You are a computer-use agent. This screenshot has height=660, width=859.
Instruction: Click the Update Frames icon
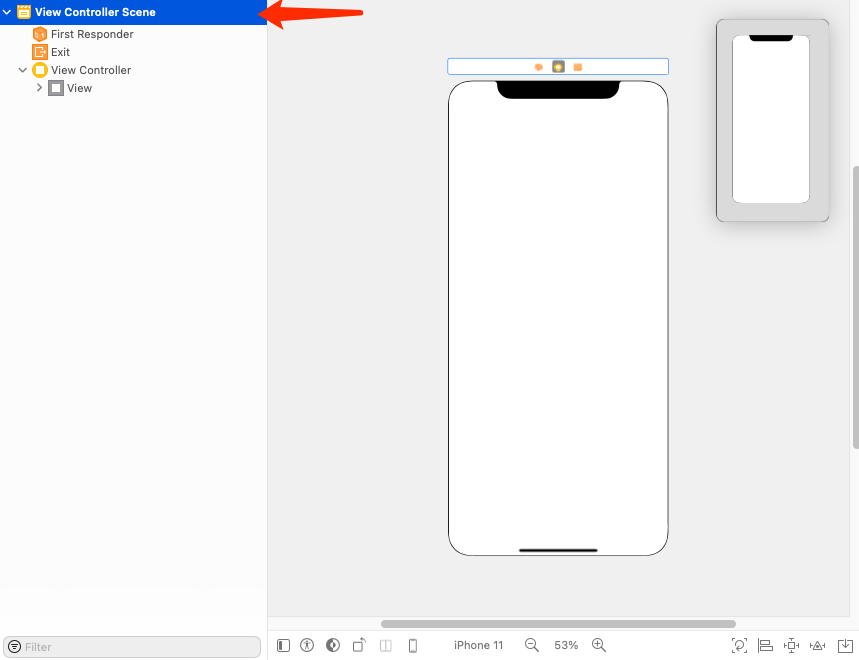coord(739,646)
